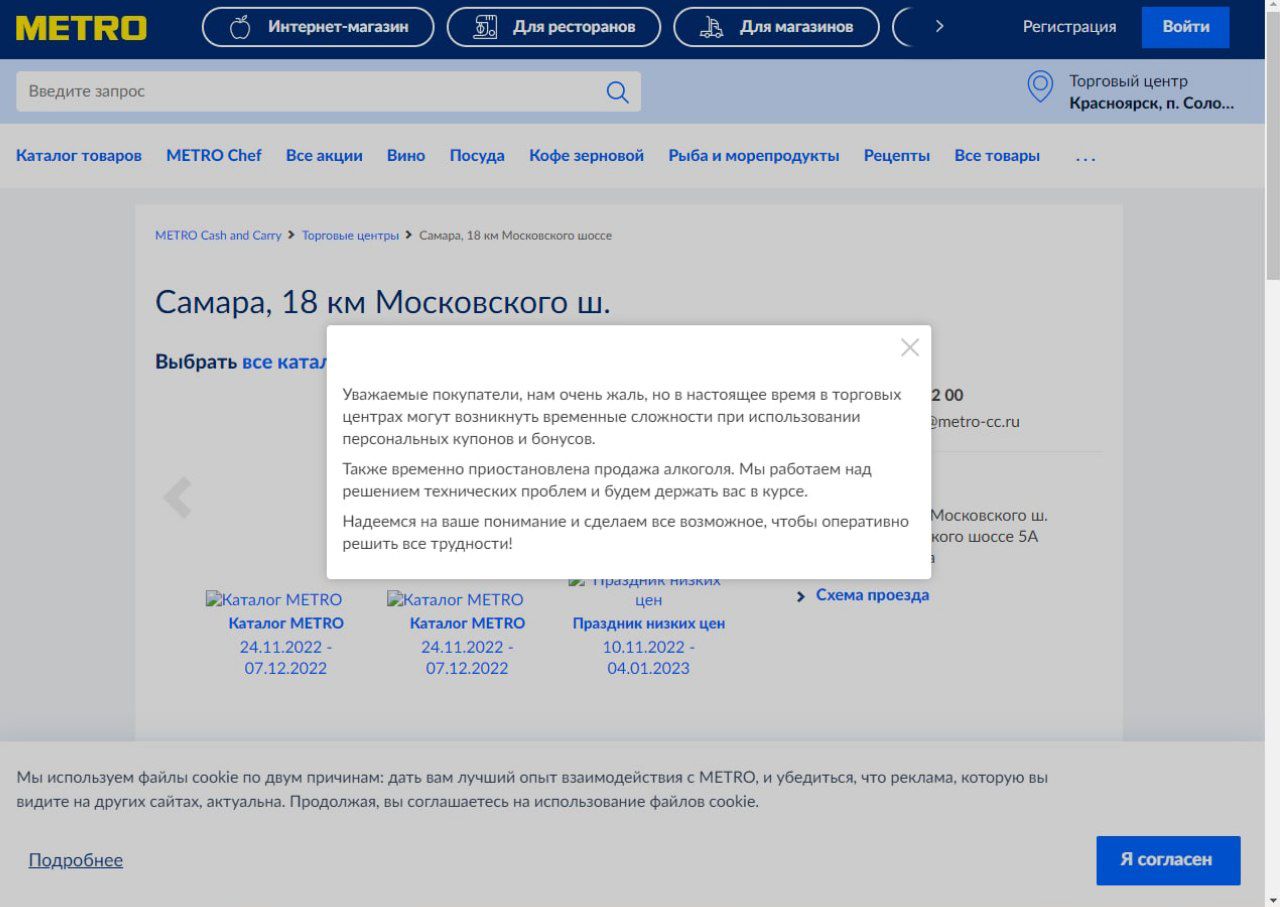This screenshot has width=1280, height=907.
Task: Click the apple icon in Интернет-магазин button
Action: tap(240, 27)
